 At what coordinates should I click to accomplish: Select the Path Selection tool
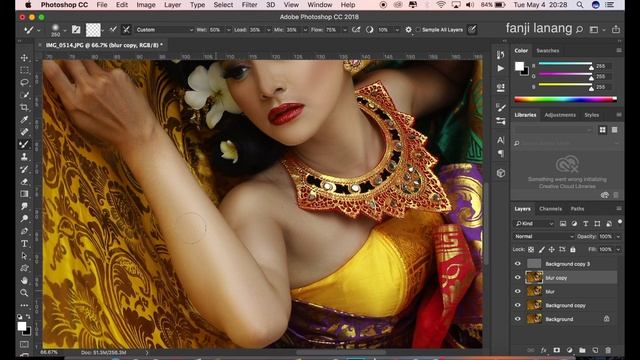tap(24, 256)
